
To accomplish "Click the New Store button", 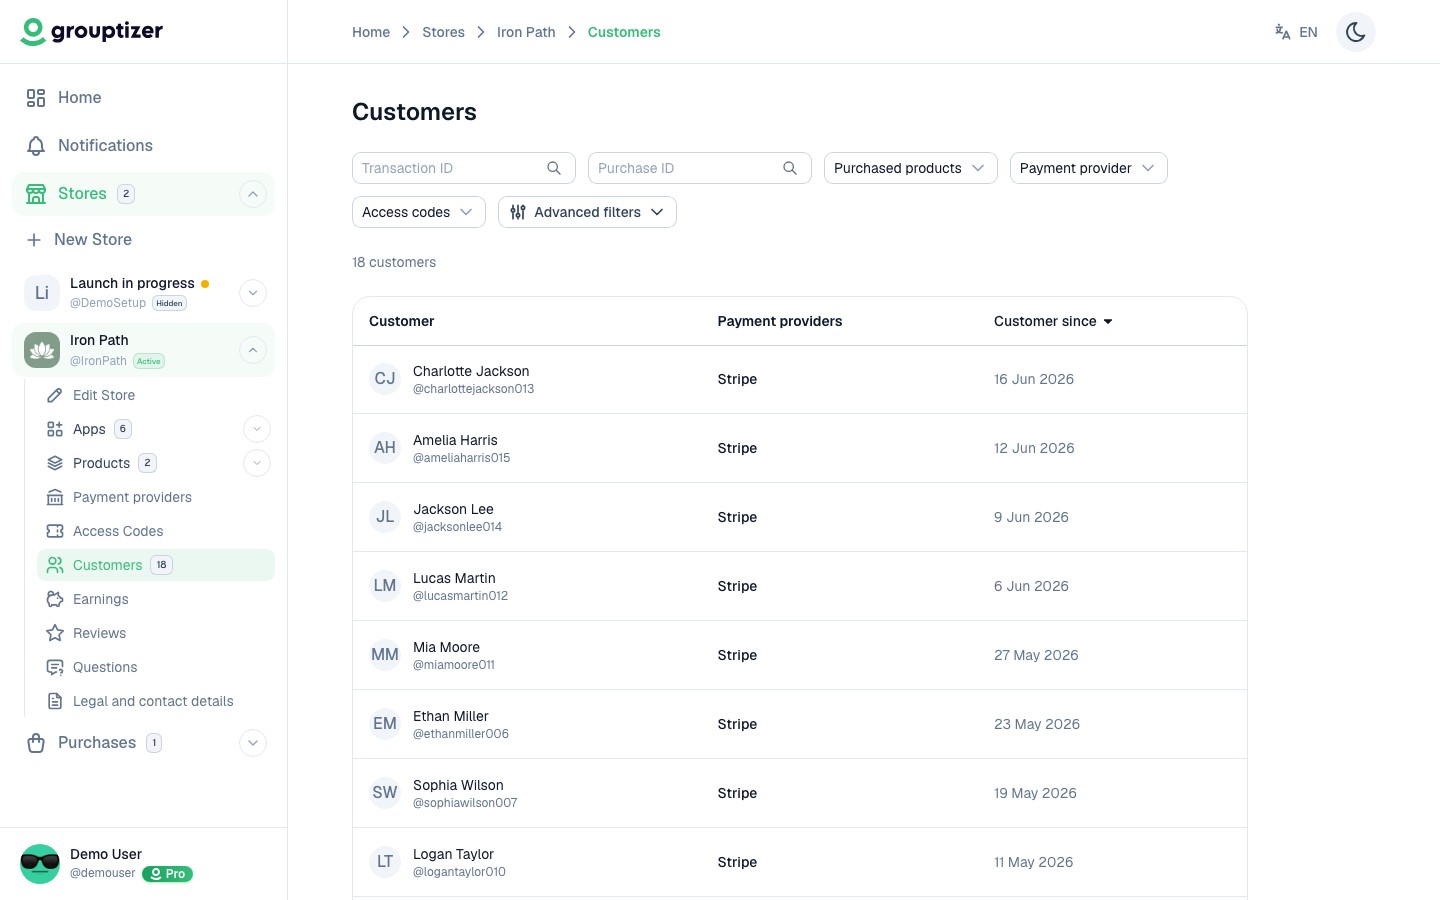I will (92, 240).
